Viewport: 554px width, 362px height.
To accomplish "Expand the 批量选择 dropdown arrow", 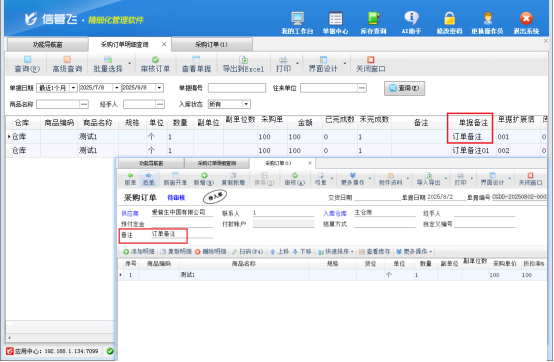I will tap(129, 64).
